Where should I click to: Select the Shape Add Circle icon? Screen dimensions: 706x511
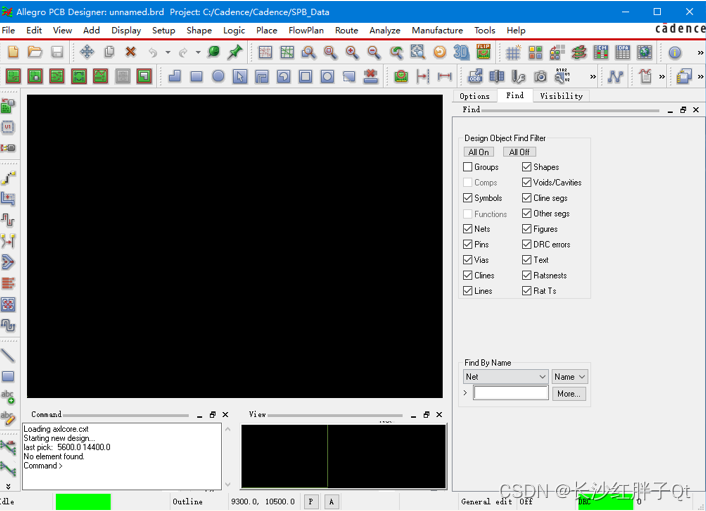coord(218,76)
